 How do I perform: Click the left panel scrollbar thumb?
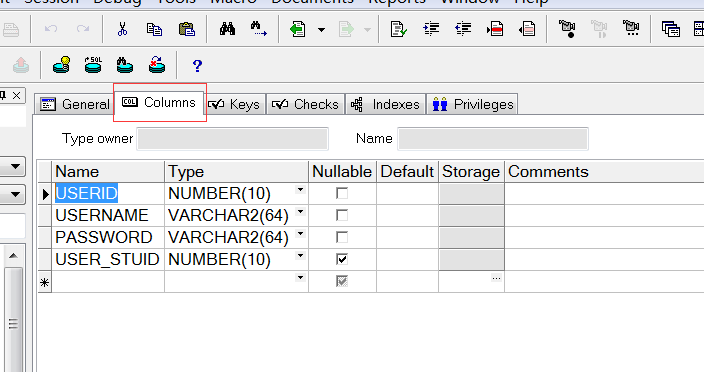pos(13,321)
